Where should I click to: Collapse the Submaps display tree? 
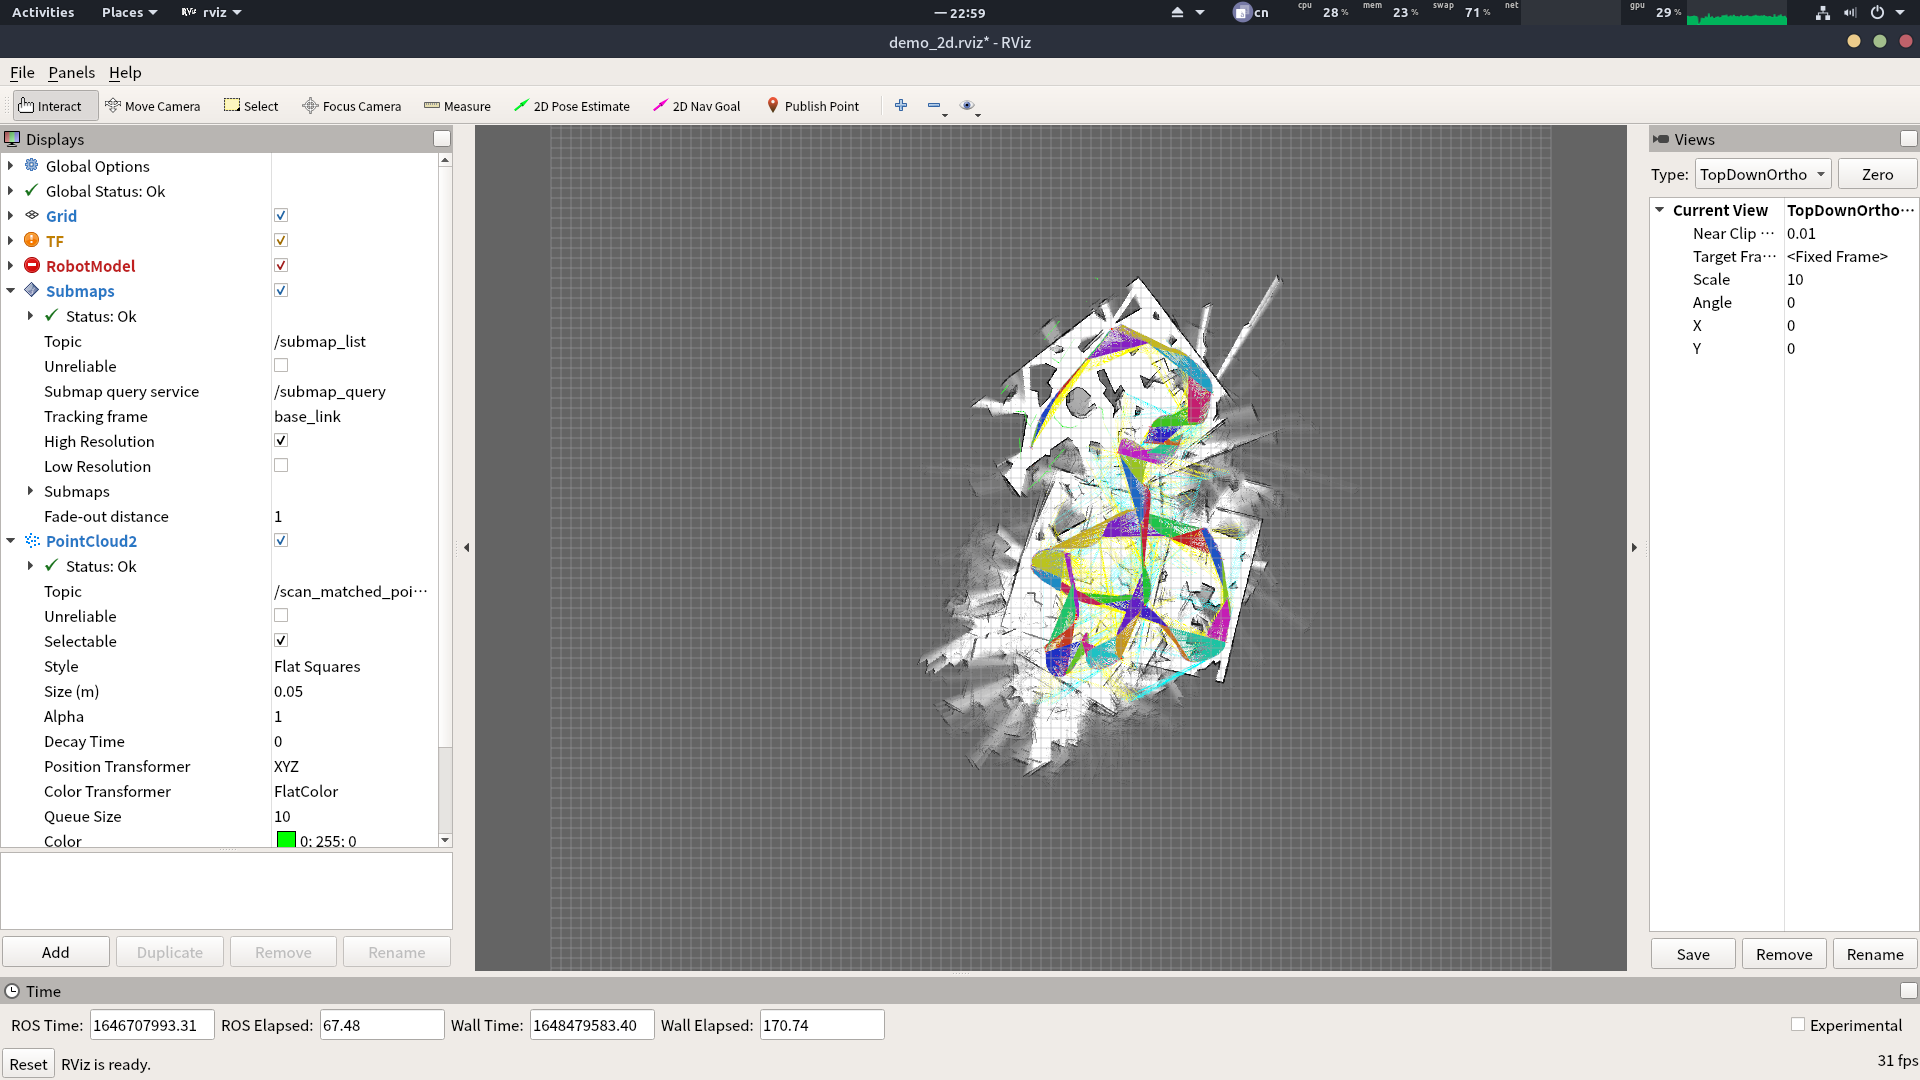point(11,290)
